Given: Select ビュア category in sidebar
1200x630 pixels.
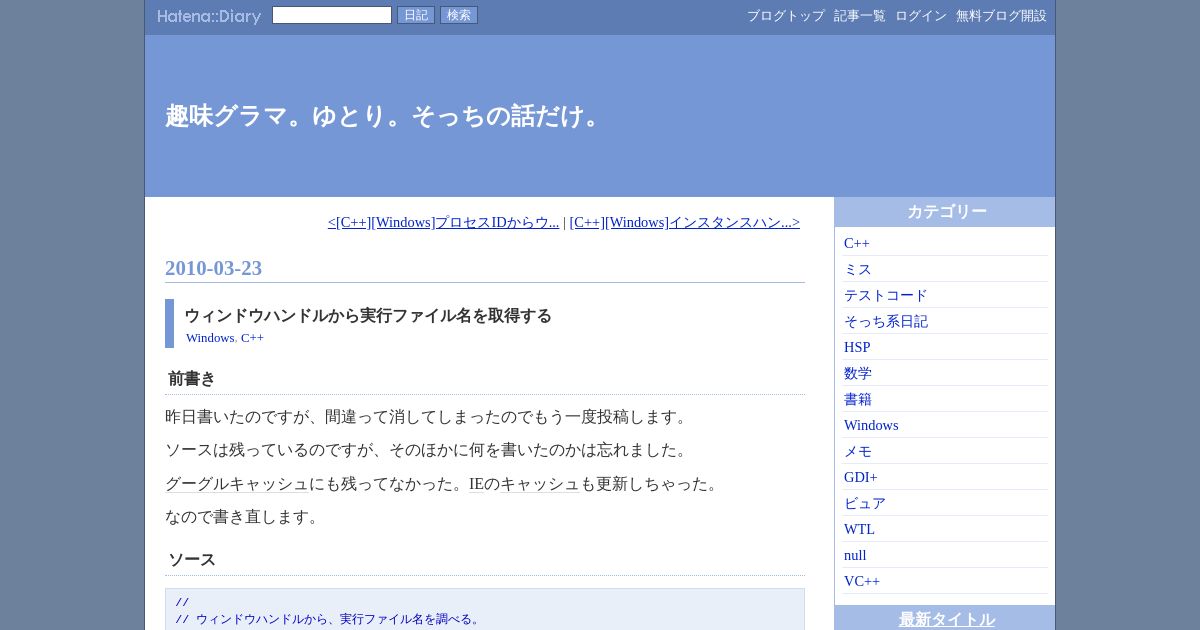Looking at the screenshot, I should click(x=865, y=503).
